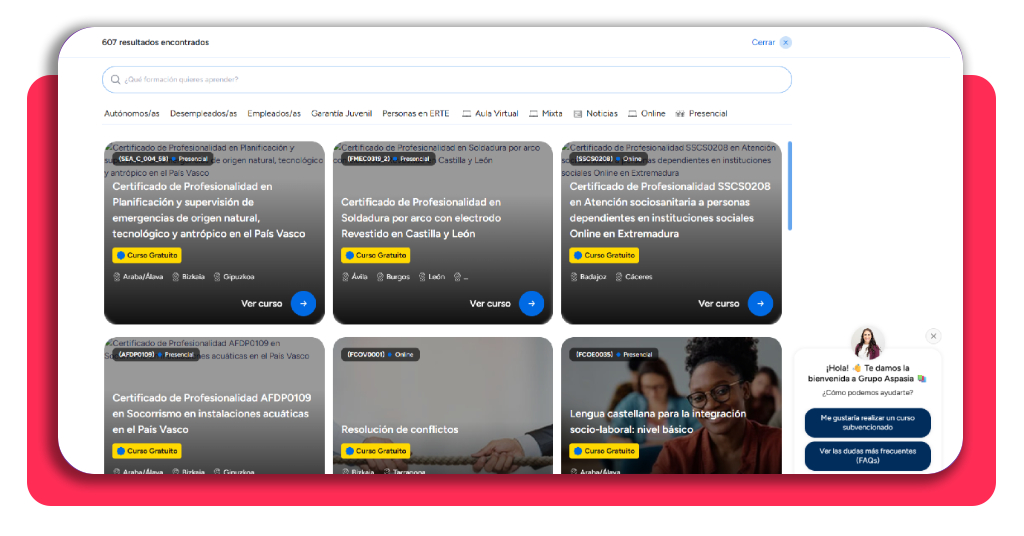Filter by Desempleados/as
The height and width of the screenshot is (536, 1024).
click(203, 114)
